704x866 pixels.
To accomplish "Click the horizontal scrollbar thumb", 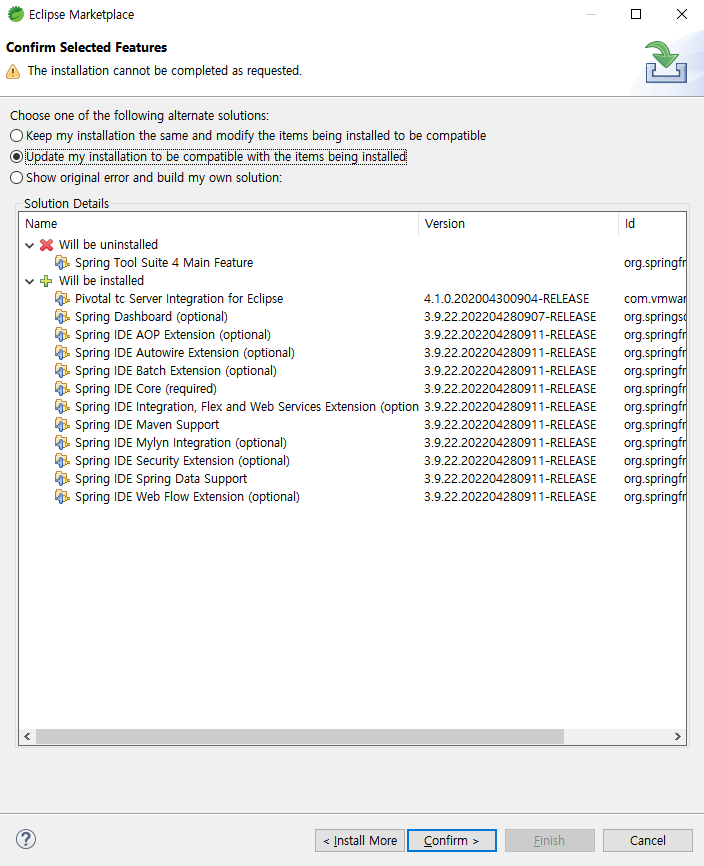I will click(300, 736).
